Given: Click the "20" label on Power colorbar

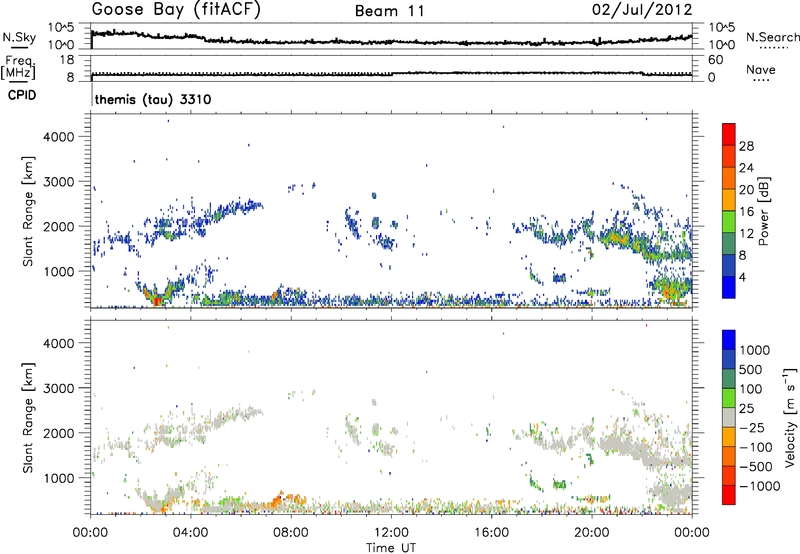Looking at the screenshot, I should pos(746,190).
